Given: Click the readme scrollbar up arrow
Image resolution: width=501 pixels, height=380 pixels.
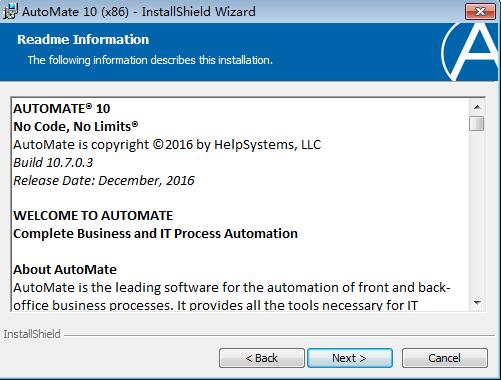Looking at the screenshot, I should tap(477, 107).
